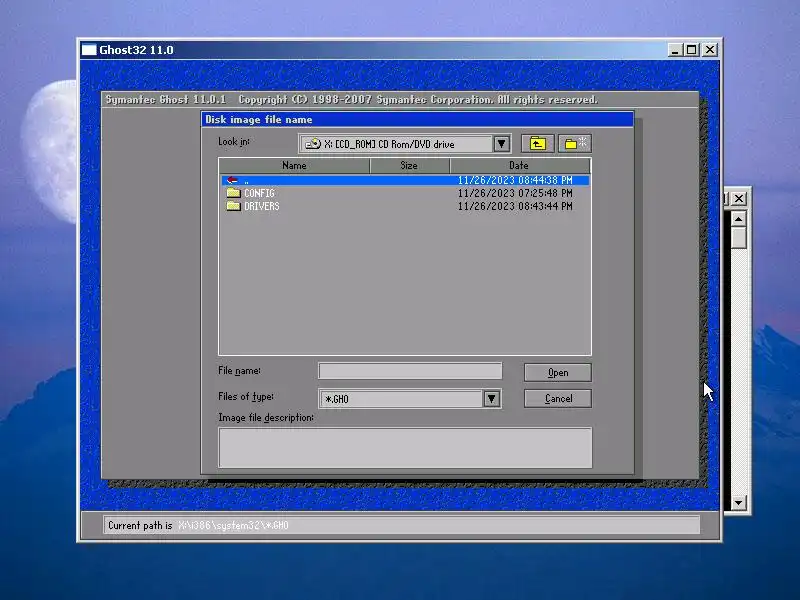Screen dimensions: 800x600
Task: Click the Current path status bar field
Action: [x=402, y=525]
